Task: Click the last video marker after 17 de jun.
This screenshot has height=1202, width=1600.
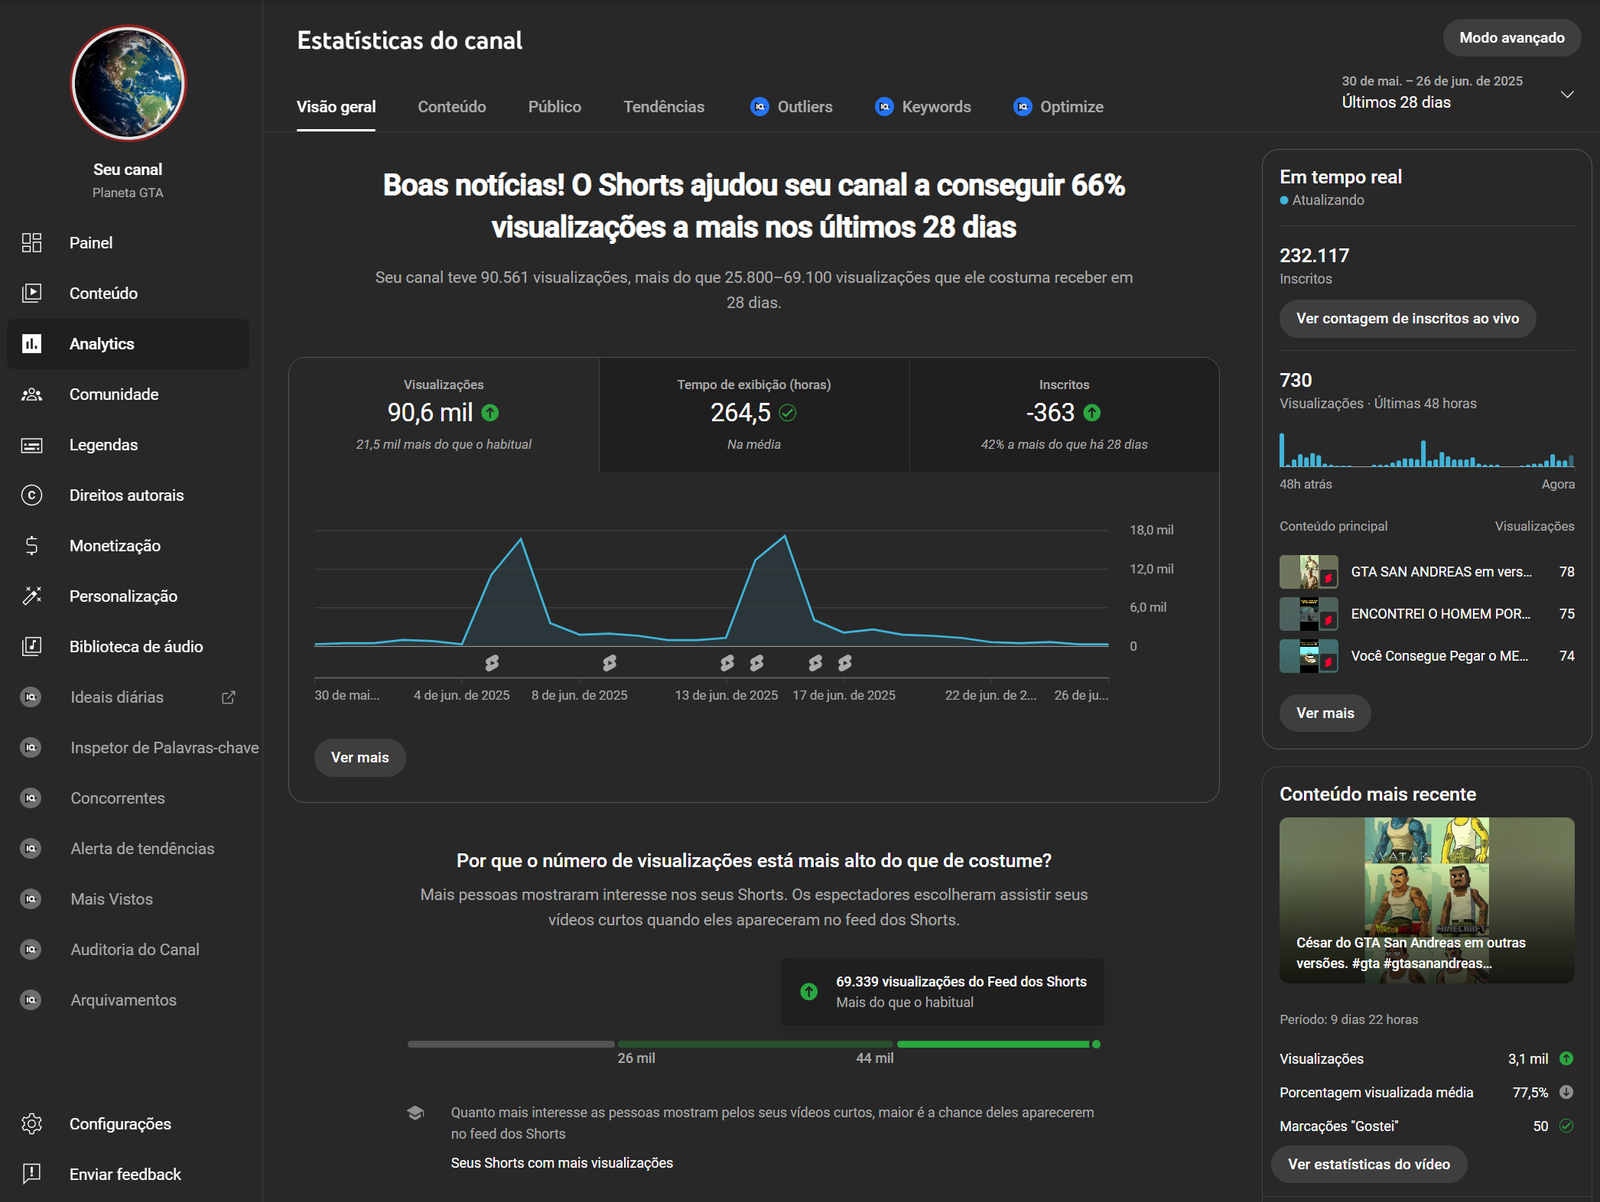Action: point(845,663)
